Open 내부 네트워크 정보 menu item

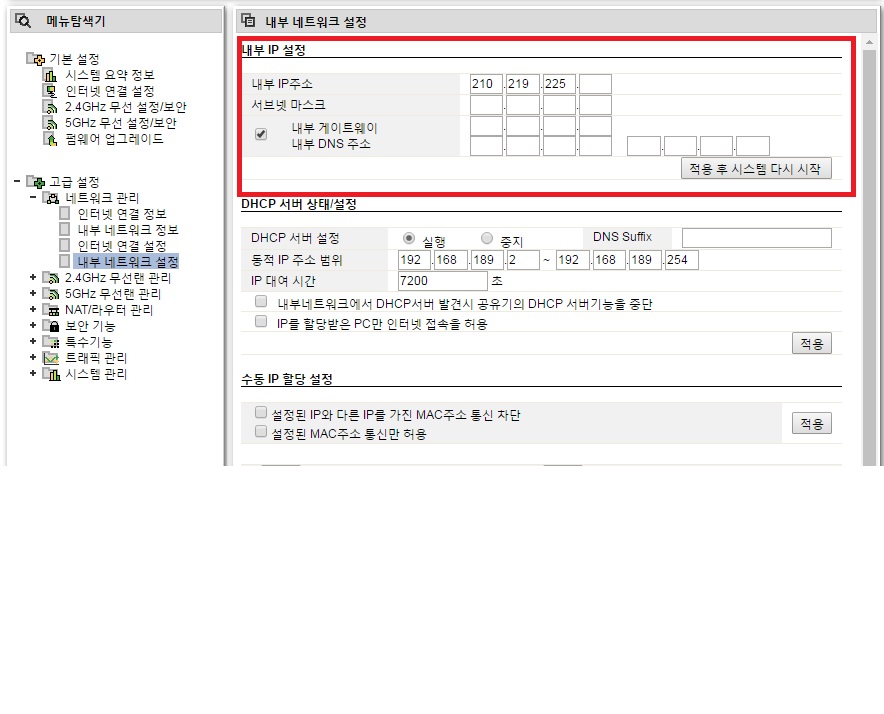128,230
